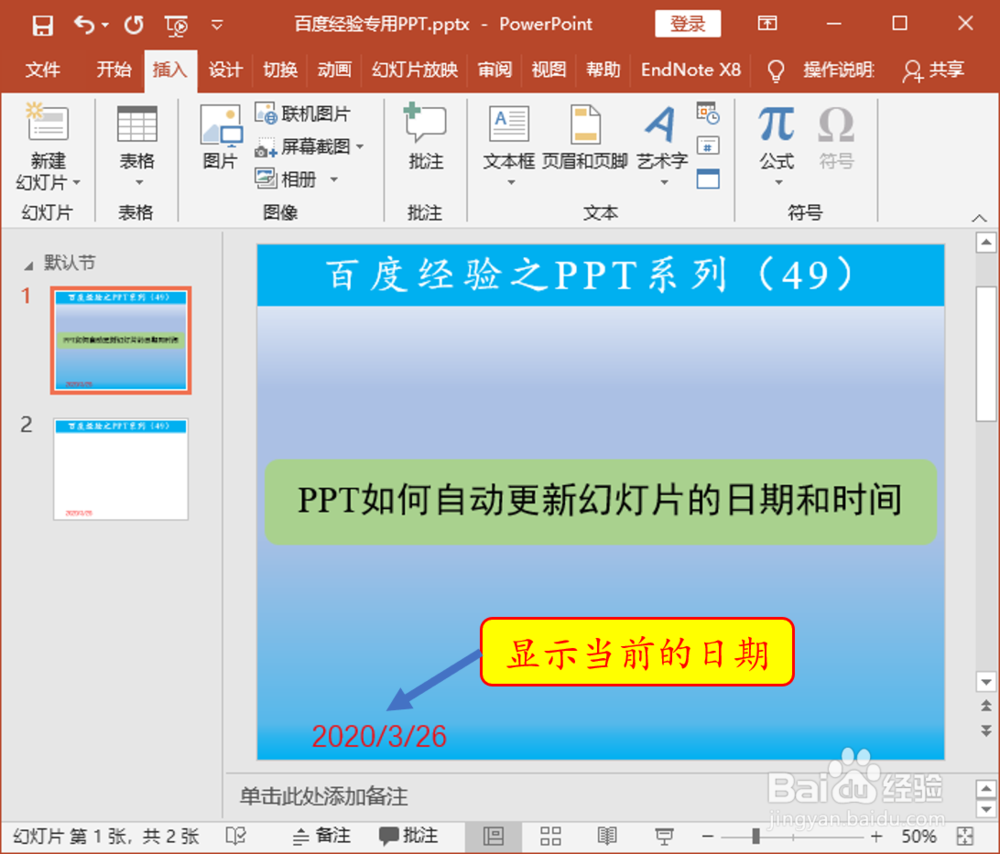This screenshot has width=1000, height=854.
Task: Click the spell check status icon
Action: [235, 836]
